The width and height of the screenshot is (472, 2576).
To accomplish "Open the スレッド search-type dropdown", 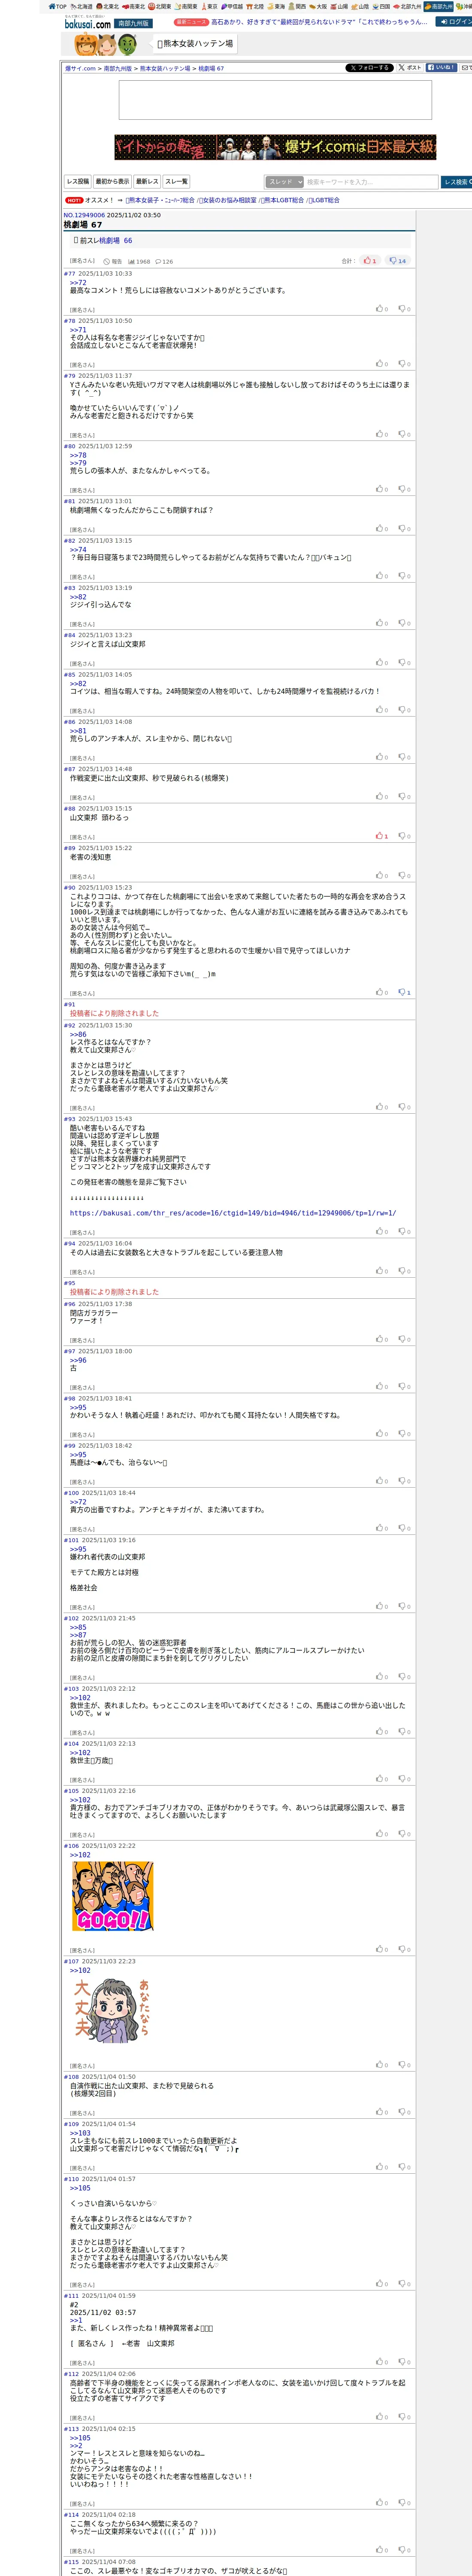I will tap(284, 182).
